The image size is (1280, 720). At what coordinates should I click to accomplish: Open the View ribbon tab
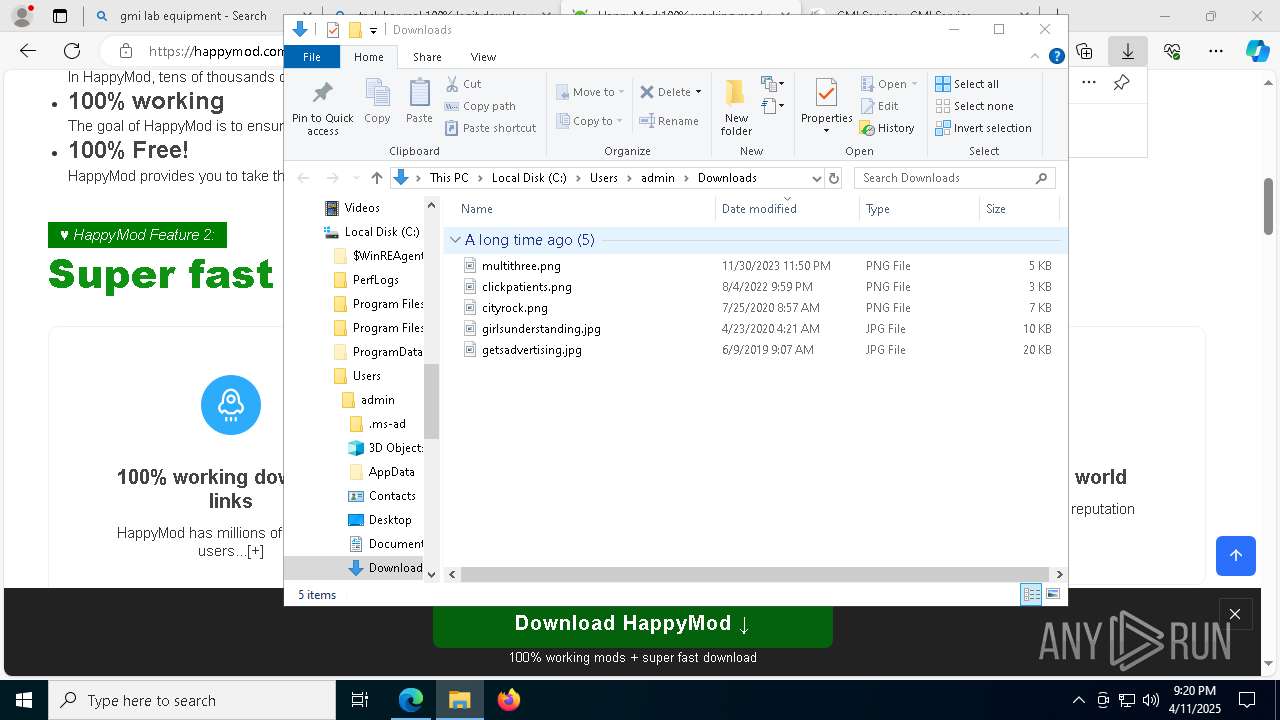[x=483, y=57]
